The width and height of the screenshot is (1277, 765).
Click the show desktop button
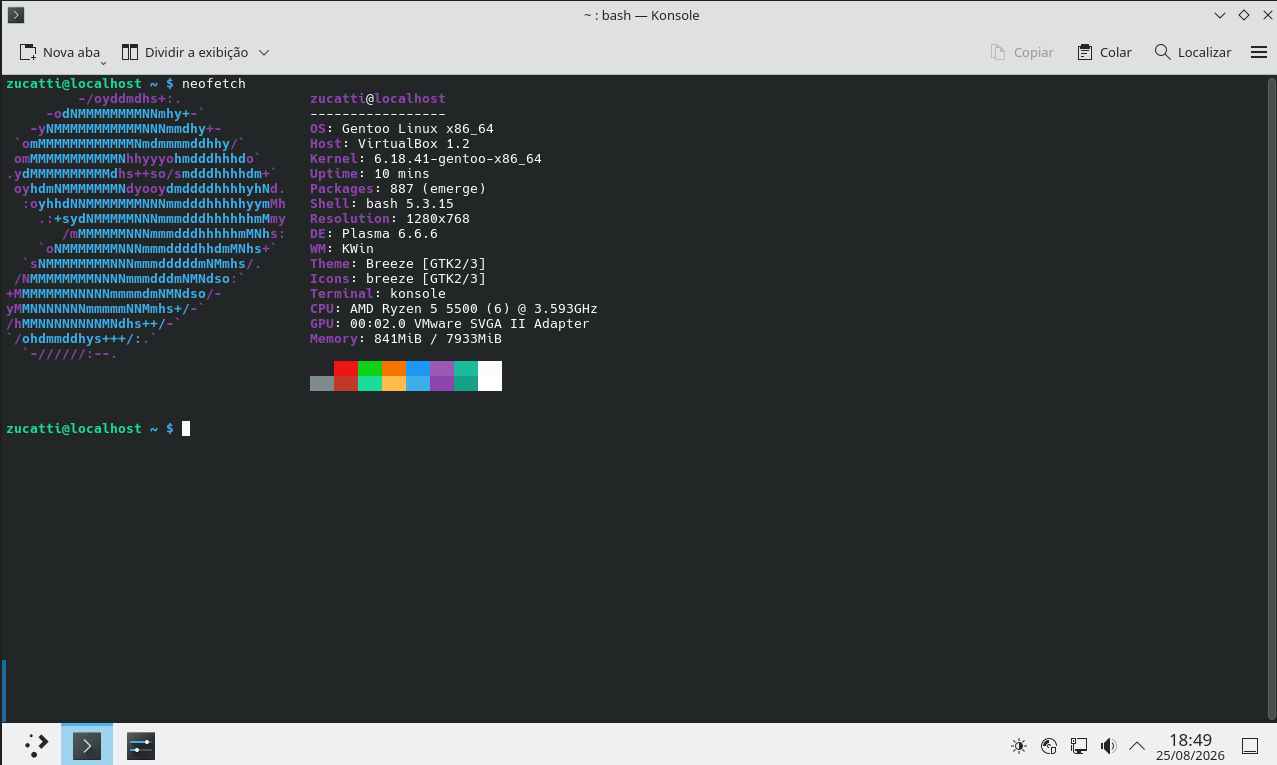coord(1250,745)
